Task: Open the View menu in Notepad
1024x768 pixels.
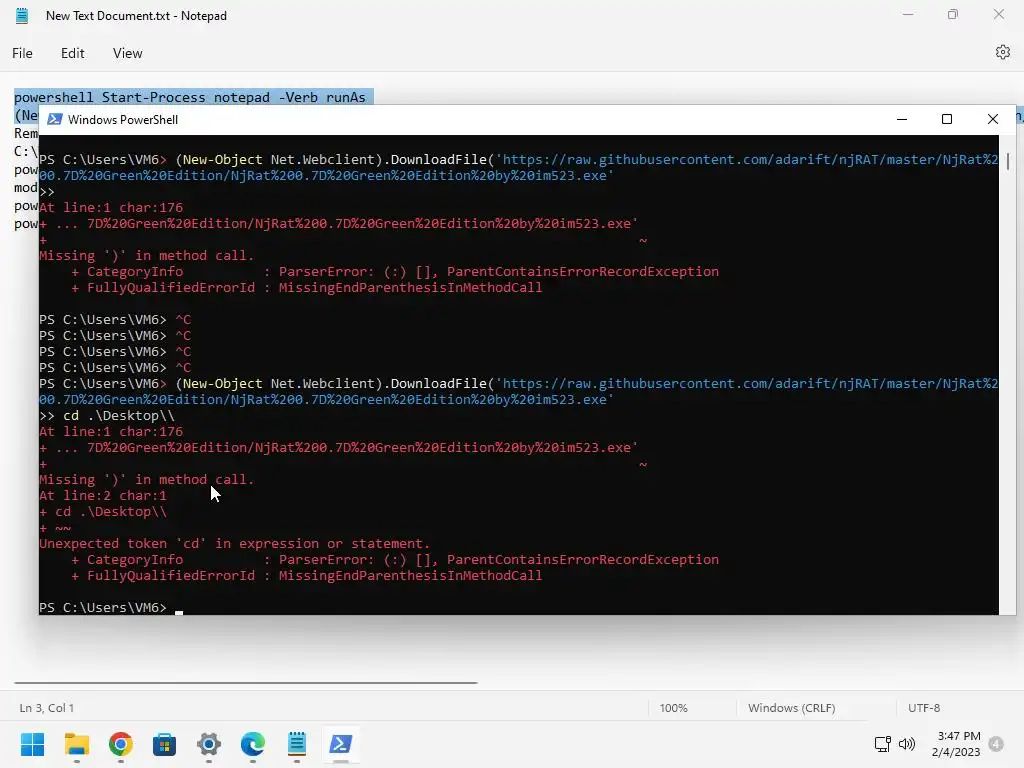Action: [127, 53]
